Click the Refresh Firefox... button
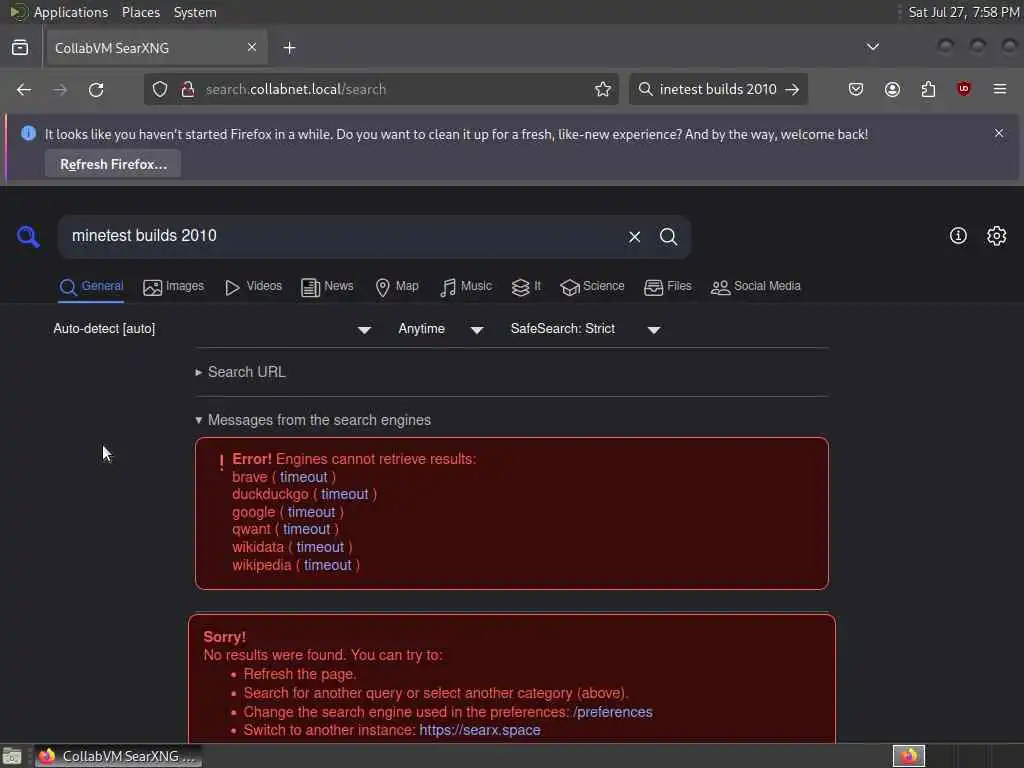This screenshot has width=1024, height=768. [113, 164]
